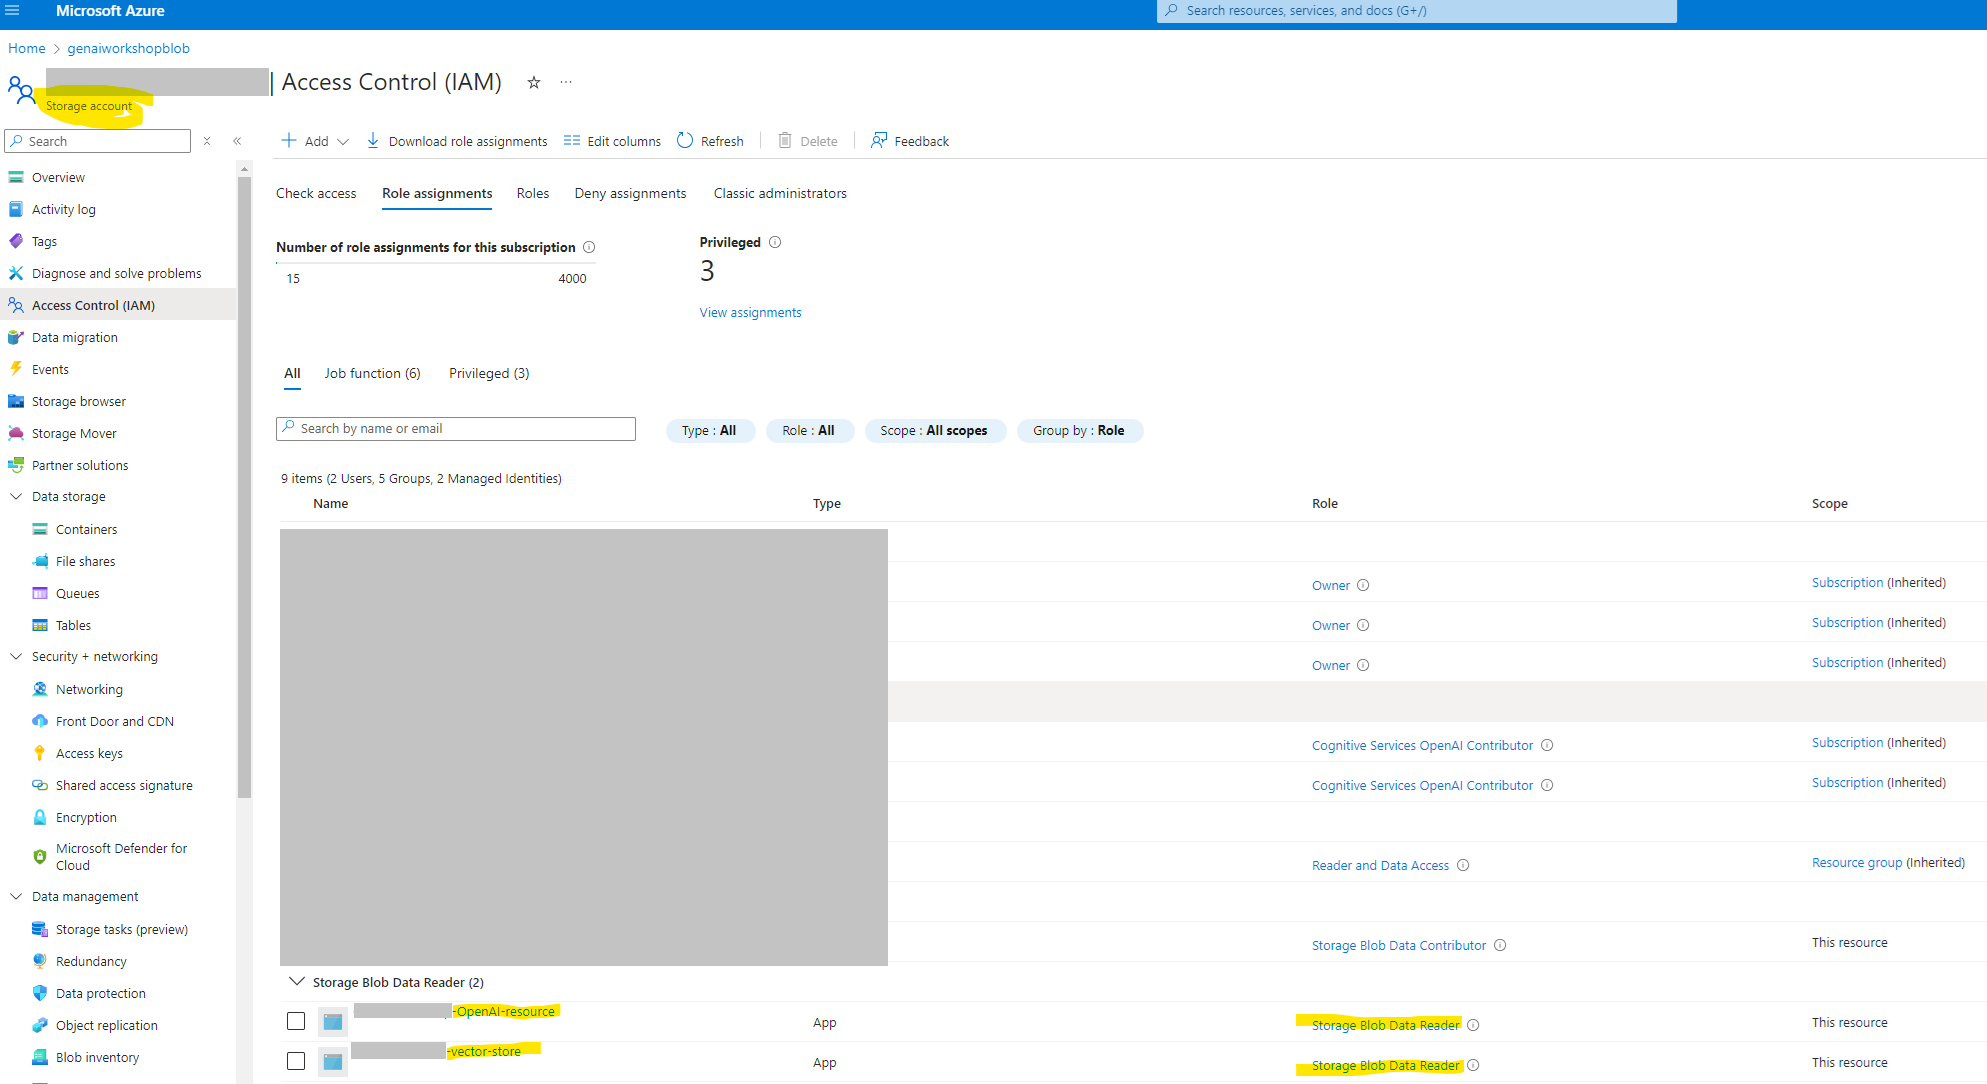
Task: Click the info icon next to Privileged
Action: 775,242
